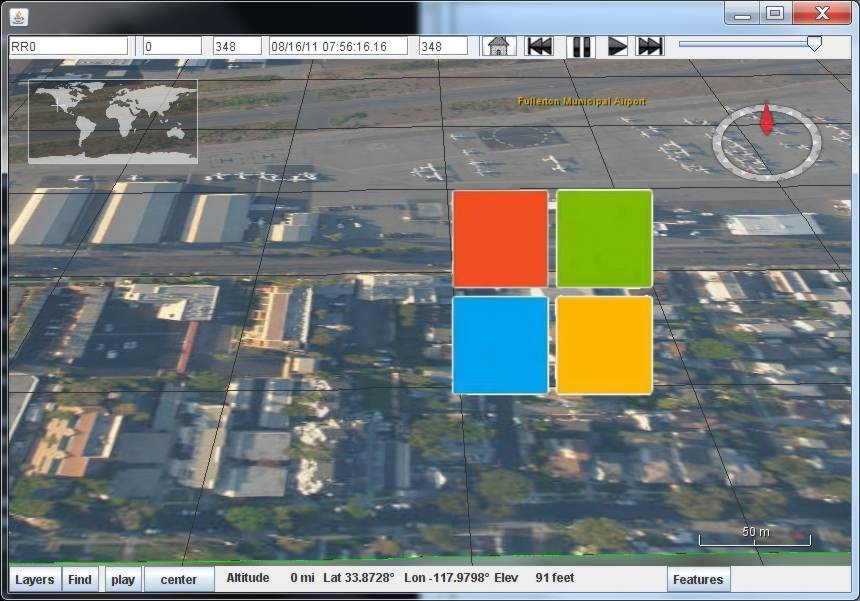Screen dimensions: 860x601
Task: Skip forward to the end of playback
Action: click(649, 46)
